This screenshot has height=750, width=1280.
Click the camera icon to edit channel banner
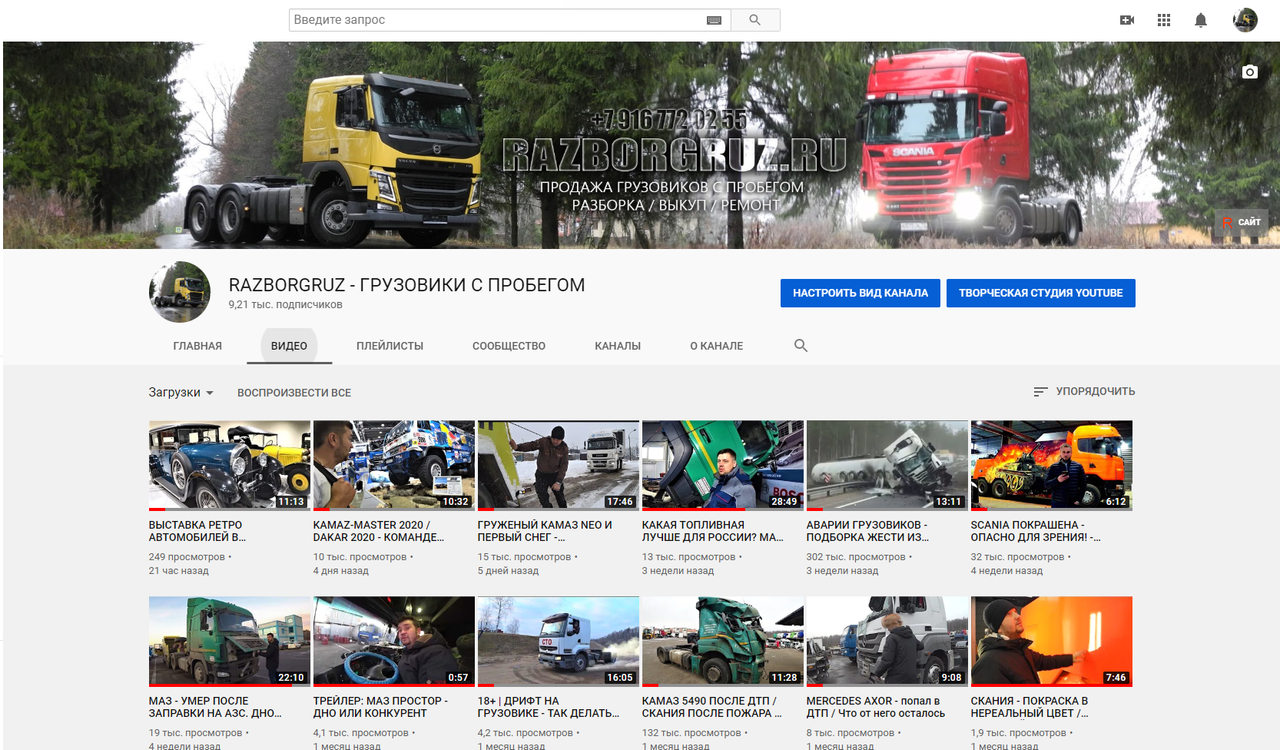point(1249,72)
